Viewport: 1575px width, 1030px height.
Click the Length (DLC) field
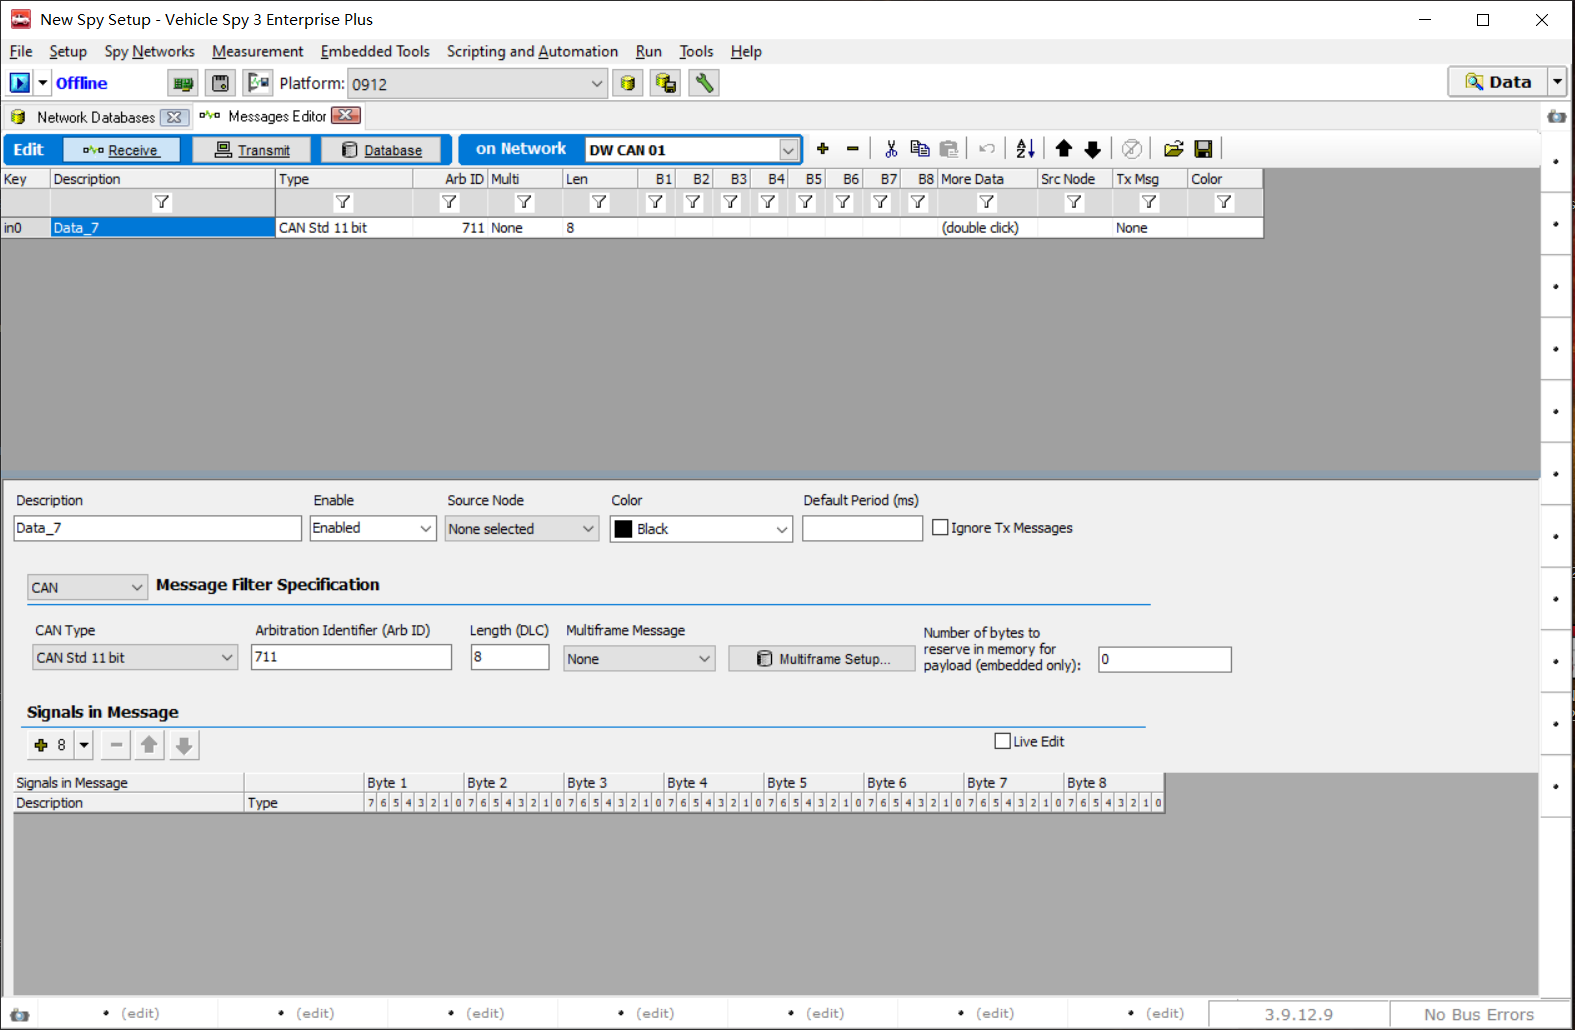510,657
